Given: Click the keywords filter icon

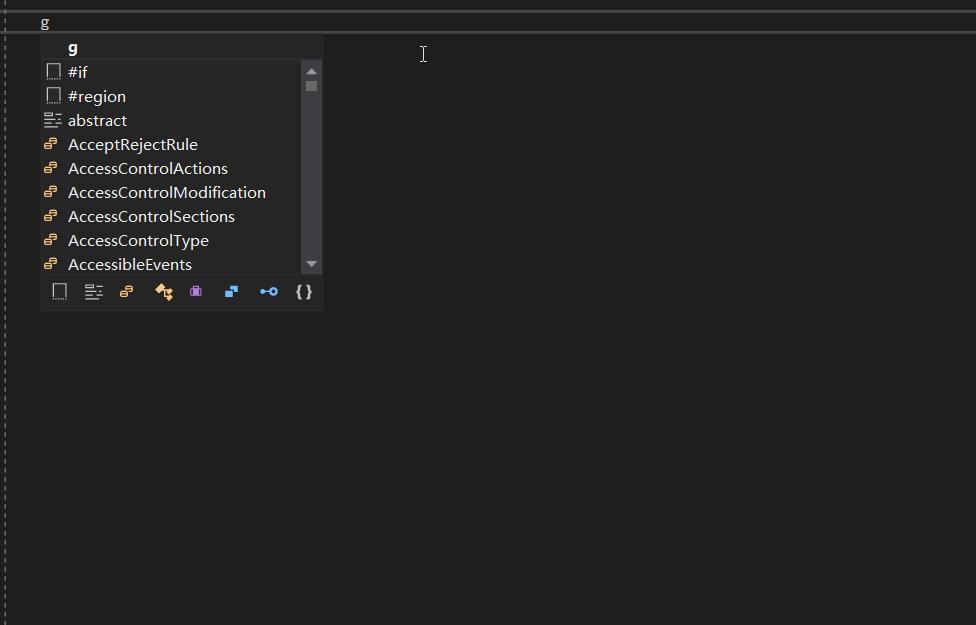Looking at the screenshot, I should [93, 291].
